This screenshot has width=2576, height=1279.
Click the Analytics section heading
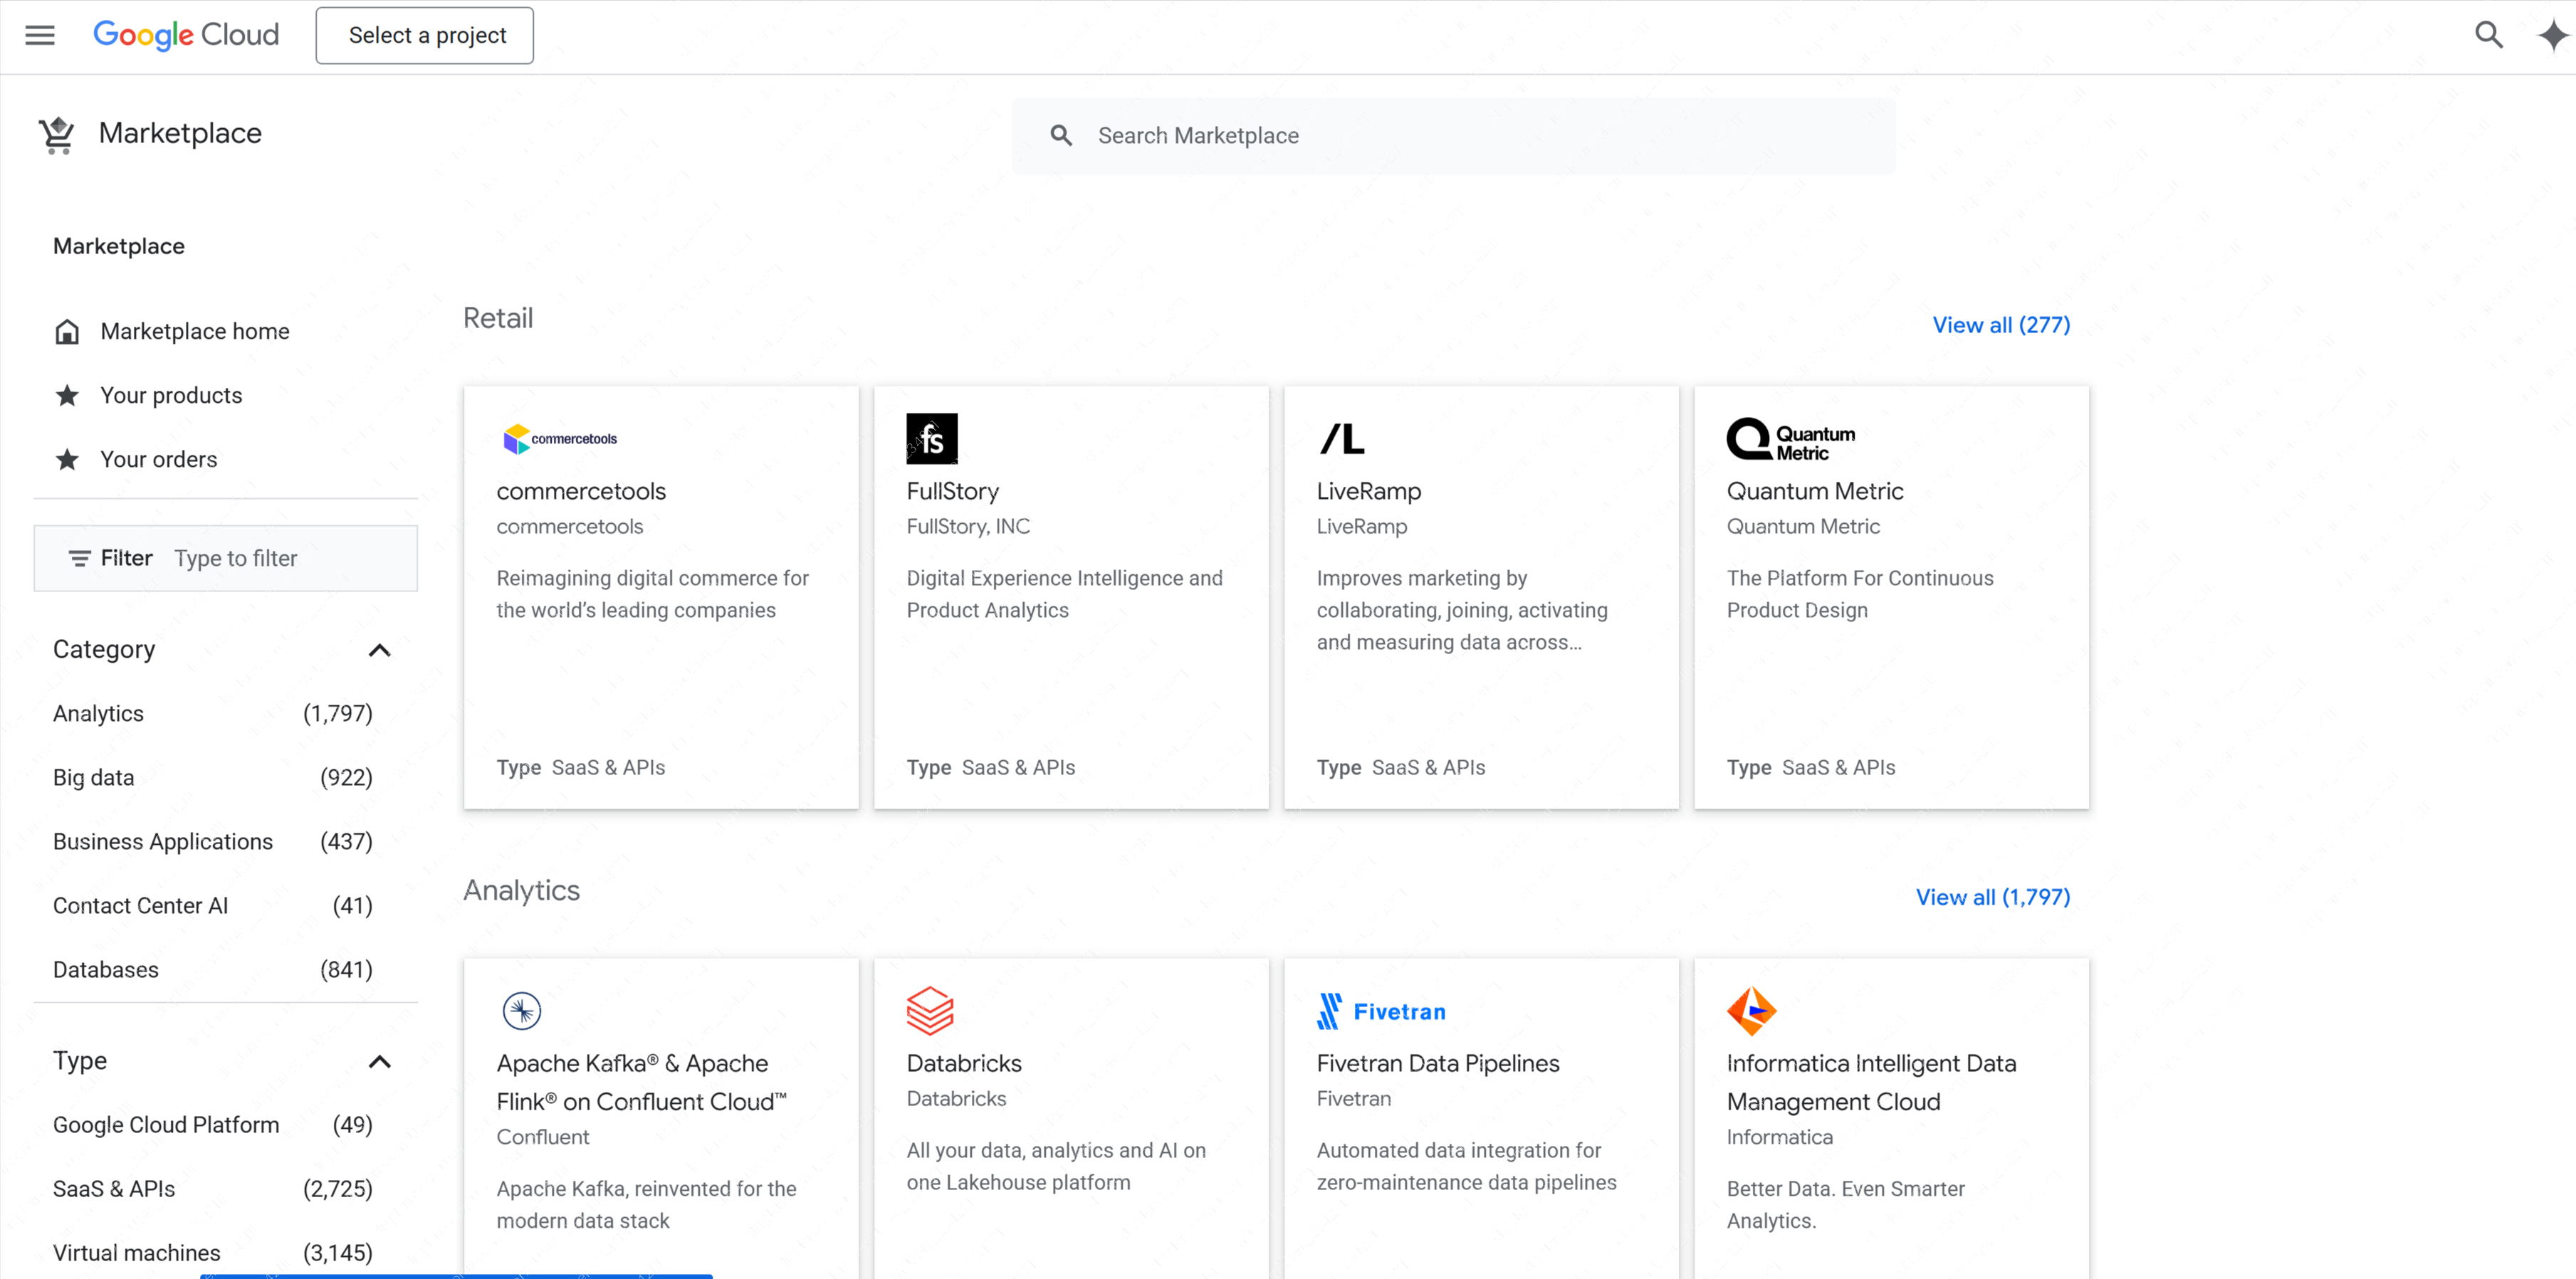click(x=521, y=890)
